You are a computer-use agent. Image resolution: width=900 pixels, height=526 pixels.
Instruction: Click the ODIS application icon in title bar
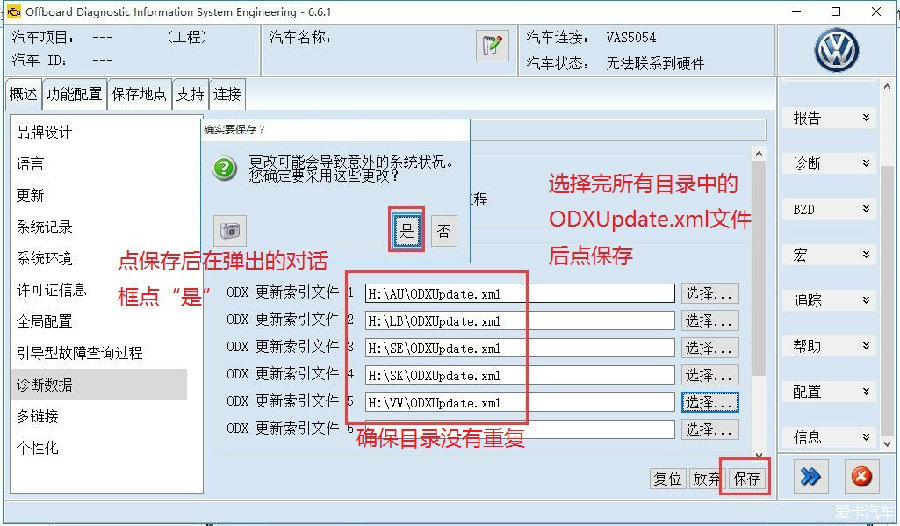pyautogui.click(x=13, y=11)
